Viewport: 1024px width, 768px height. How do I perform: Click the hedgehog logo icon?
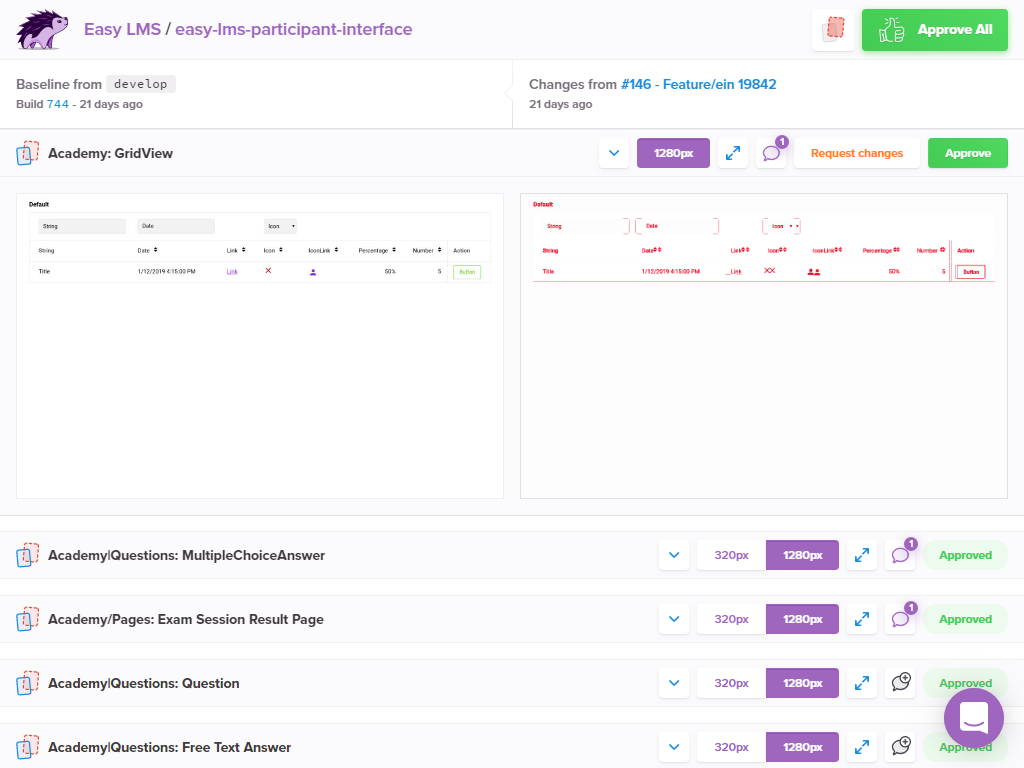(x=43, y=30)
